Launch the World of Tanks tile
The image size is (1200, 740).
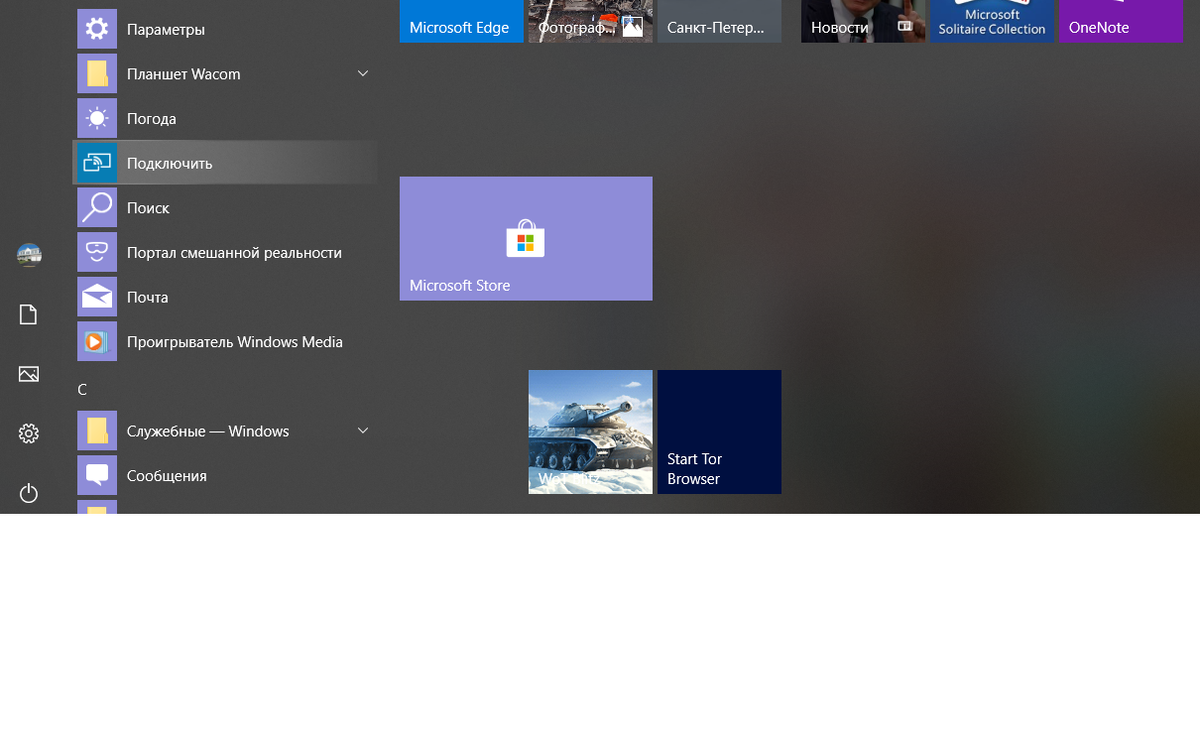(x=590, y=432)
